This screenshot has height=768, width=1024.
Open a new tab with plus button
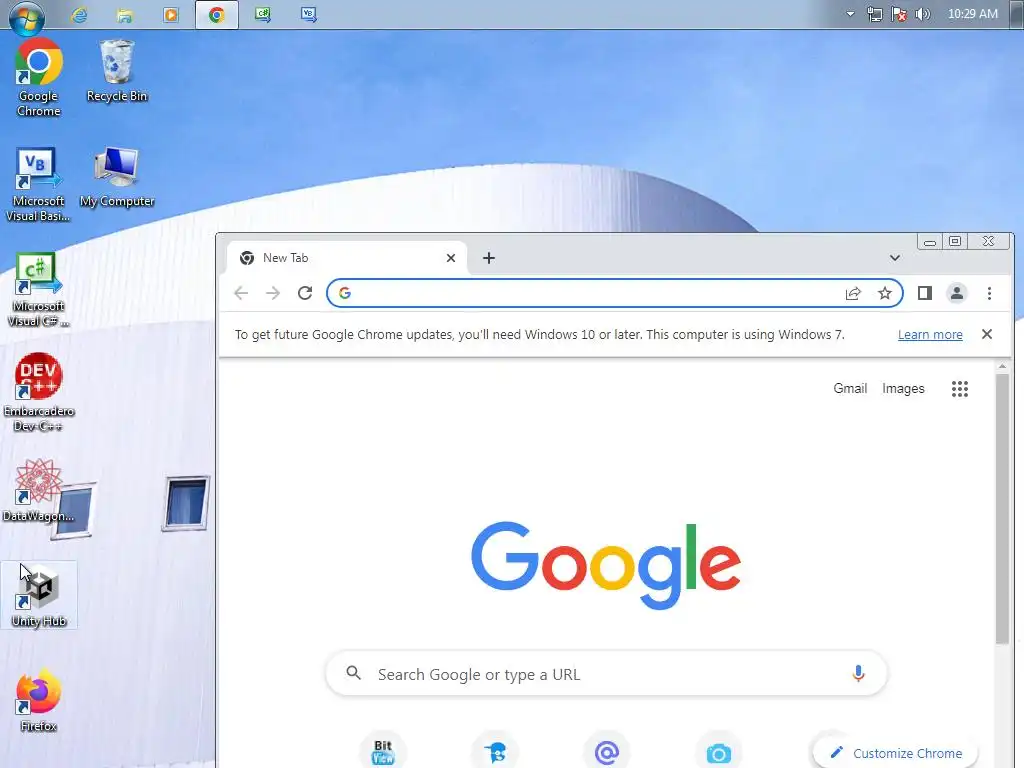coord(488,258)
